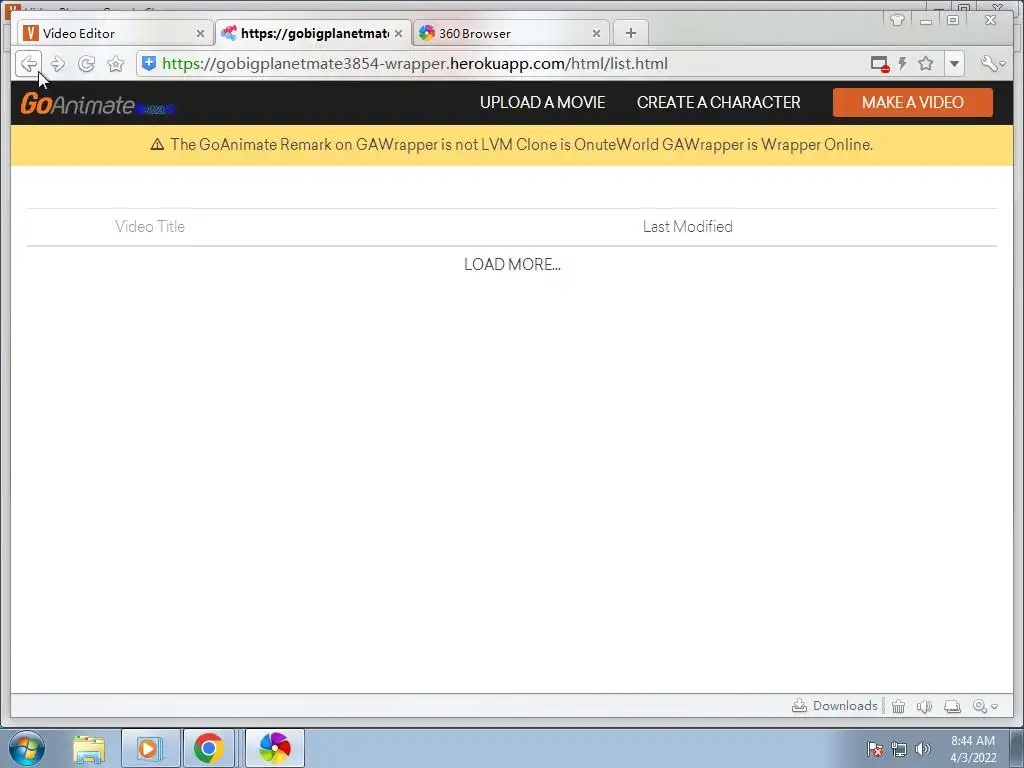Close the 360 Browser tab
This screenshot has height=768, width=1024.
pyautogui.click(x=596, y=33)
